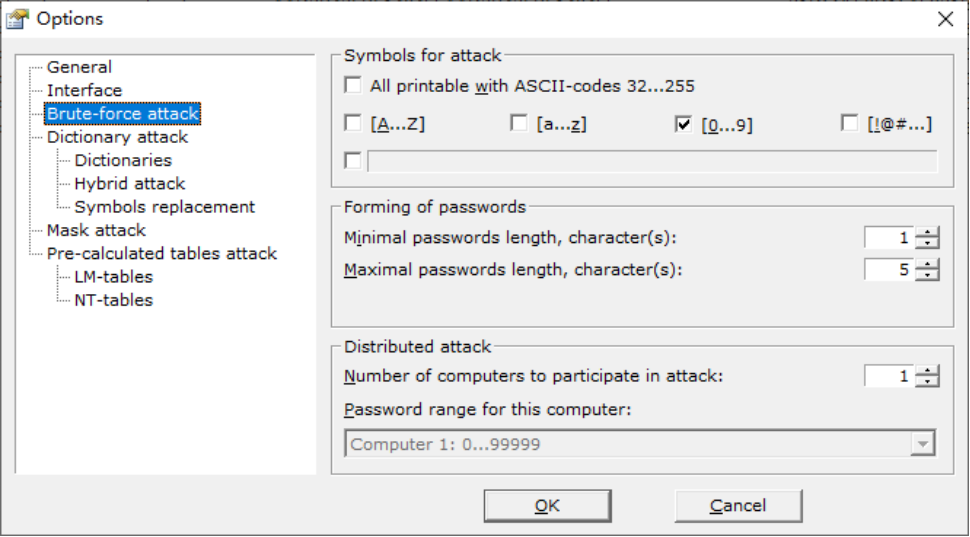
Task: Enable All printable ASCII-codes checkbox
Action: pyautogui.click(x=352, y=86)
